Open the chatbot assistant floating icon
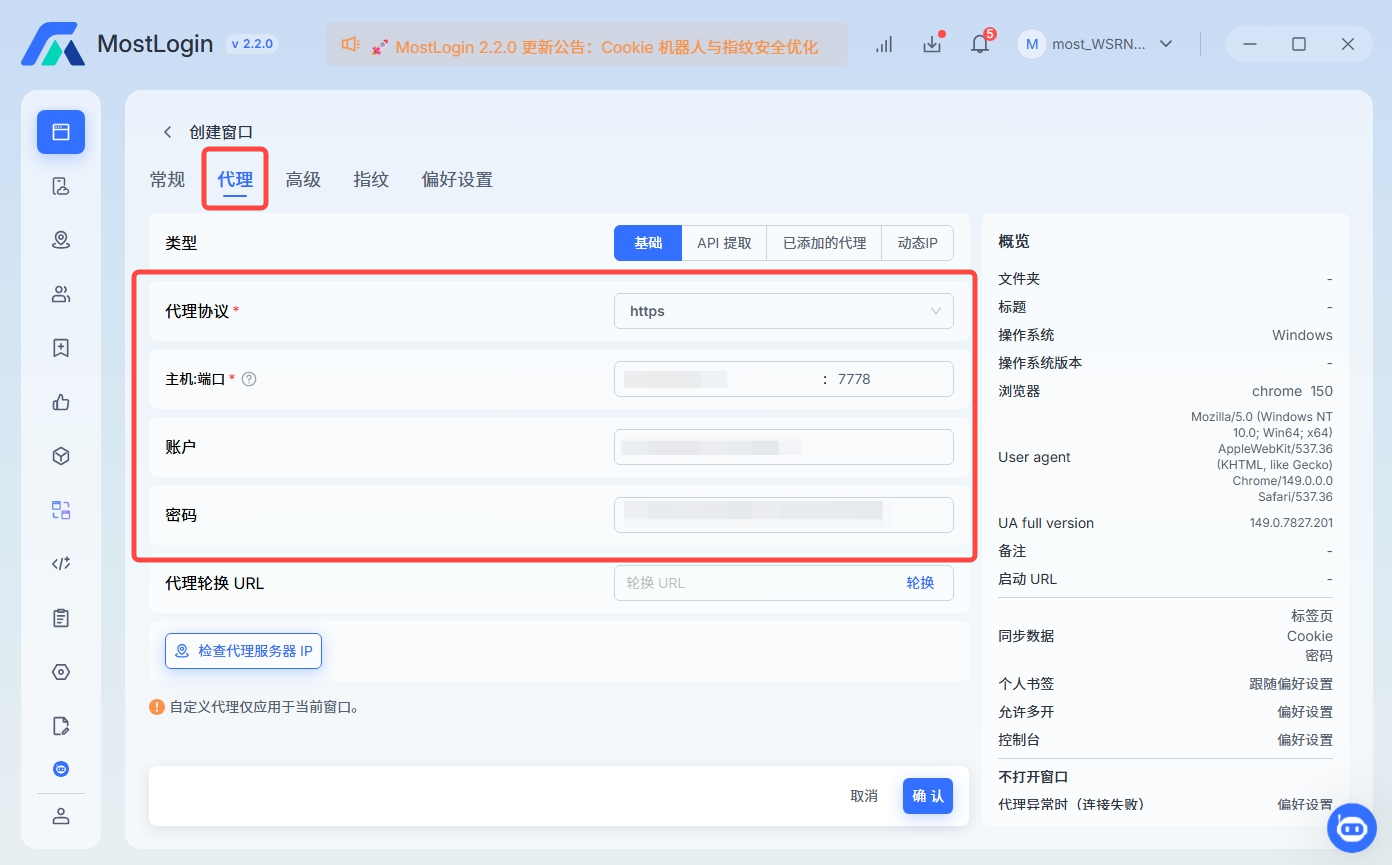This screenshot has width=1392, height=865. click(x=1352, y=828)
